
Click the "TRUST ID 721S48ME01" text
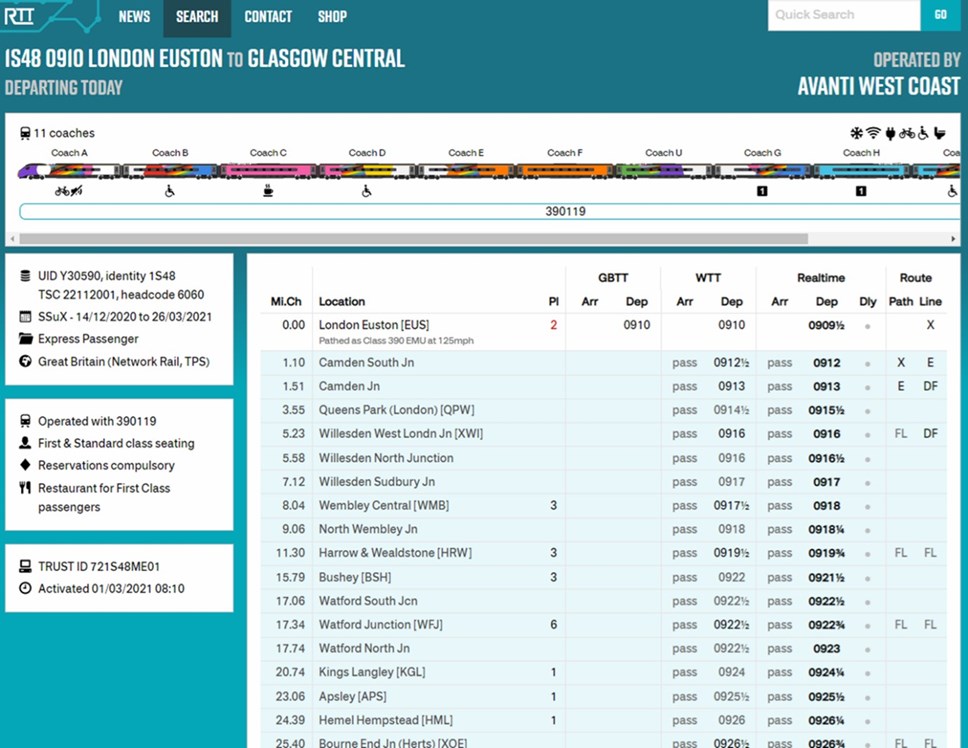[99, 567]
